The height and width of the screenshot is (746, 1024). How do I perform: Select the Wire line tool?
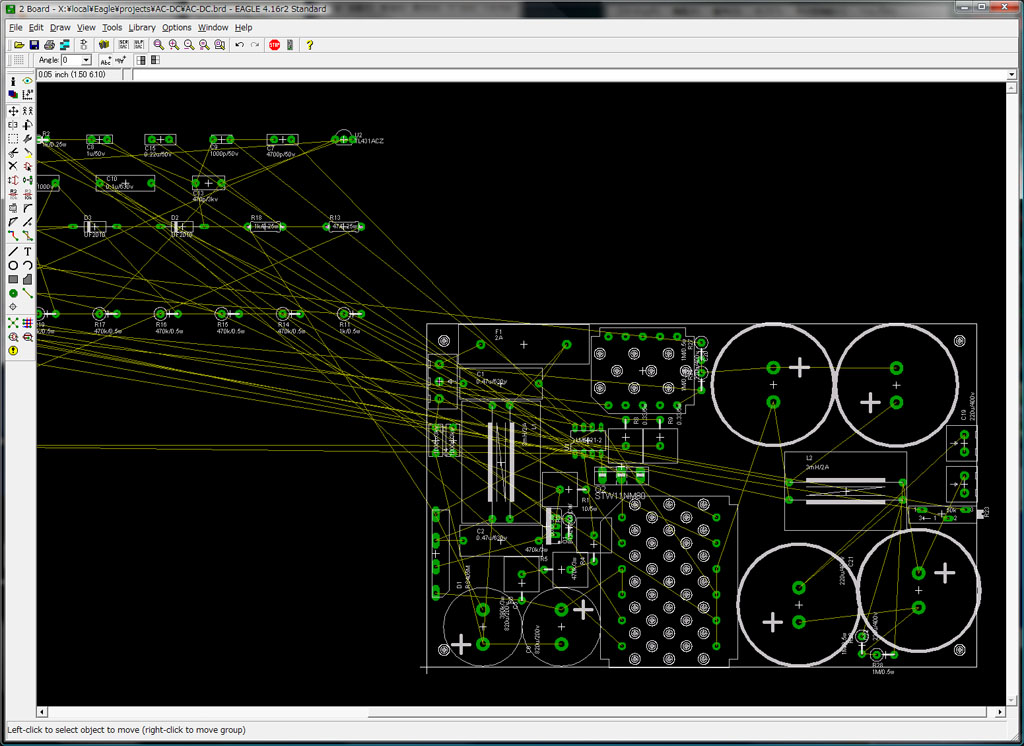pos(12,251)
